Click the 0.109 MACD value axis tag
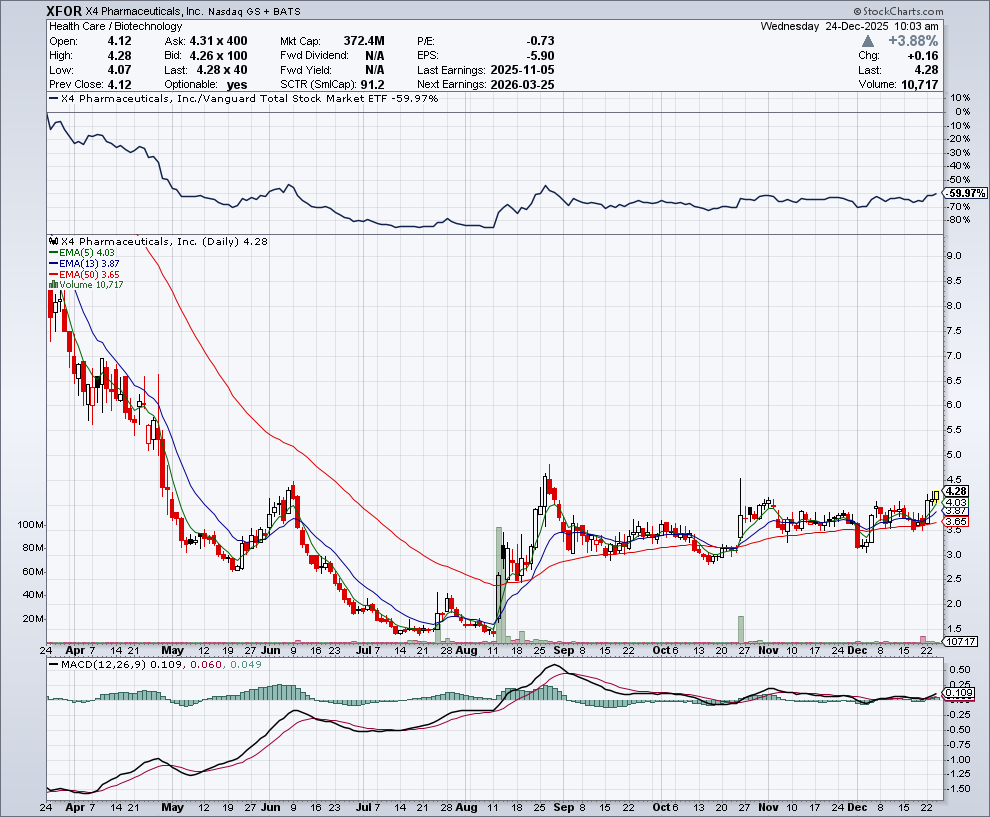The width and height of the screenshot is (990, 817). 960,693
